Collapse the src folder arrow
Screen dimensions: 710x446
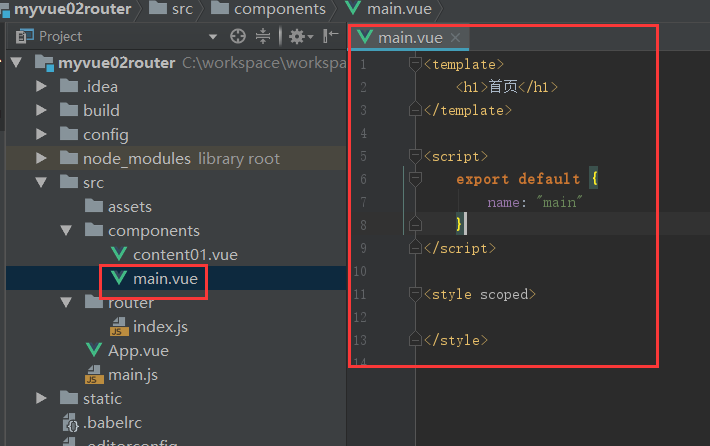click(x=41, y=182)
